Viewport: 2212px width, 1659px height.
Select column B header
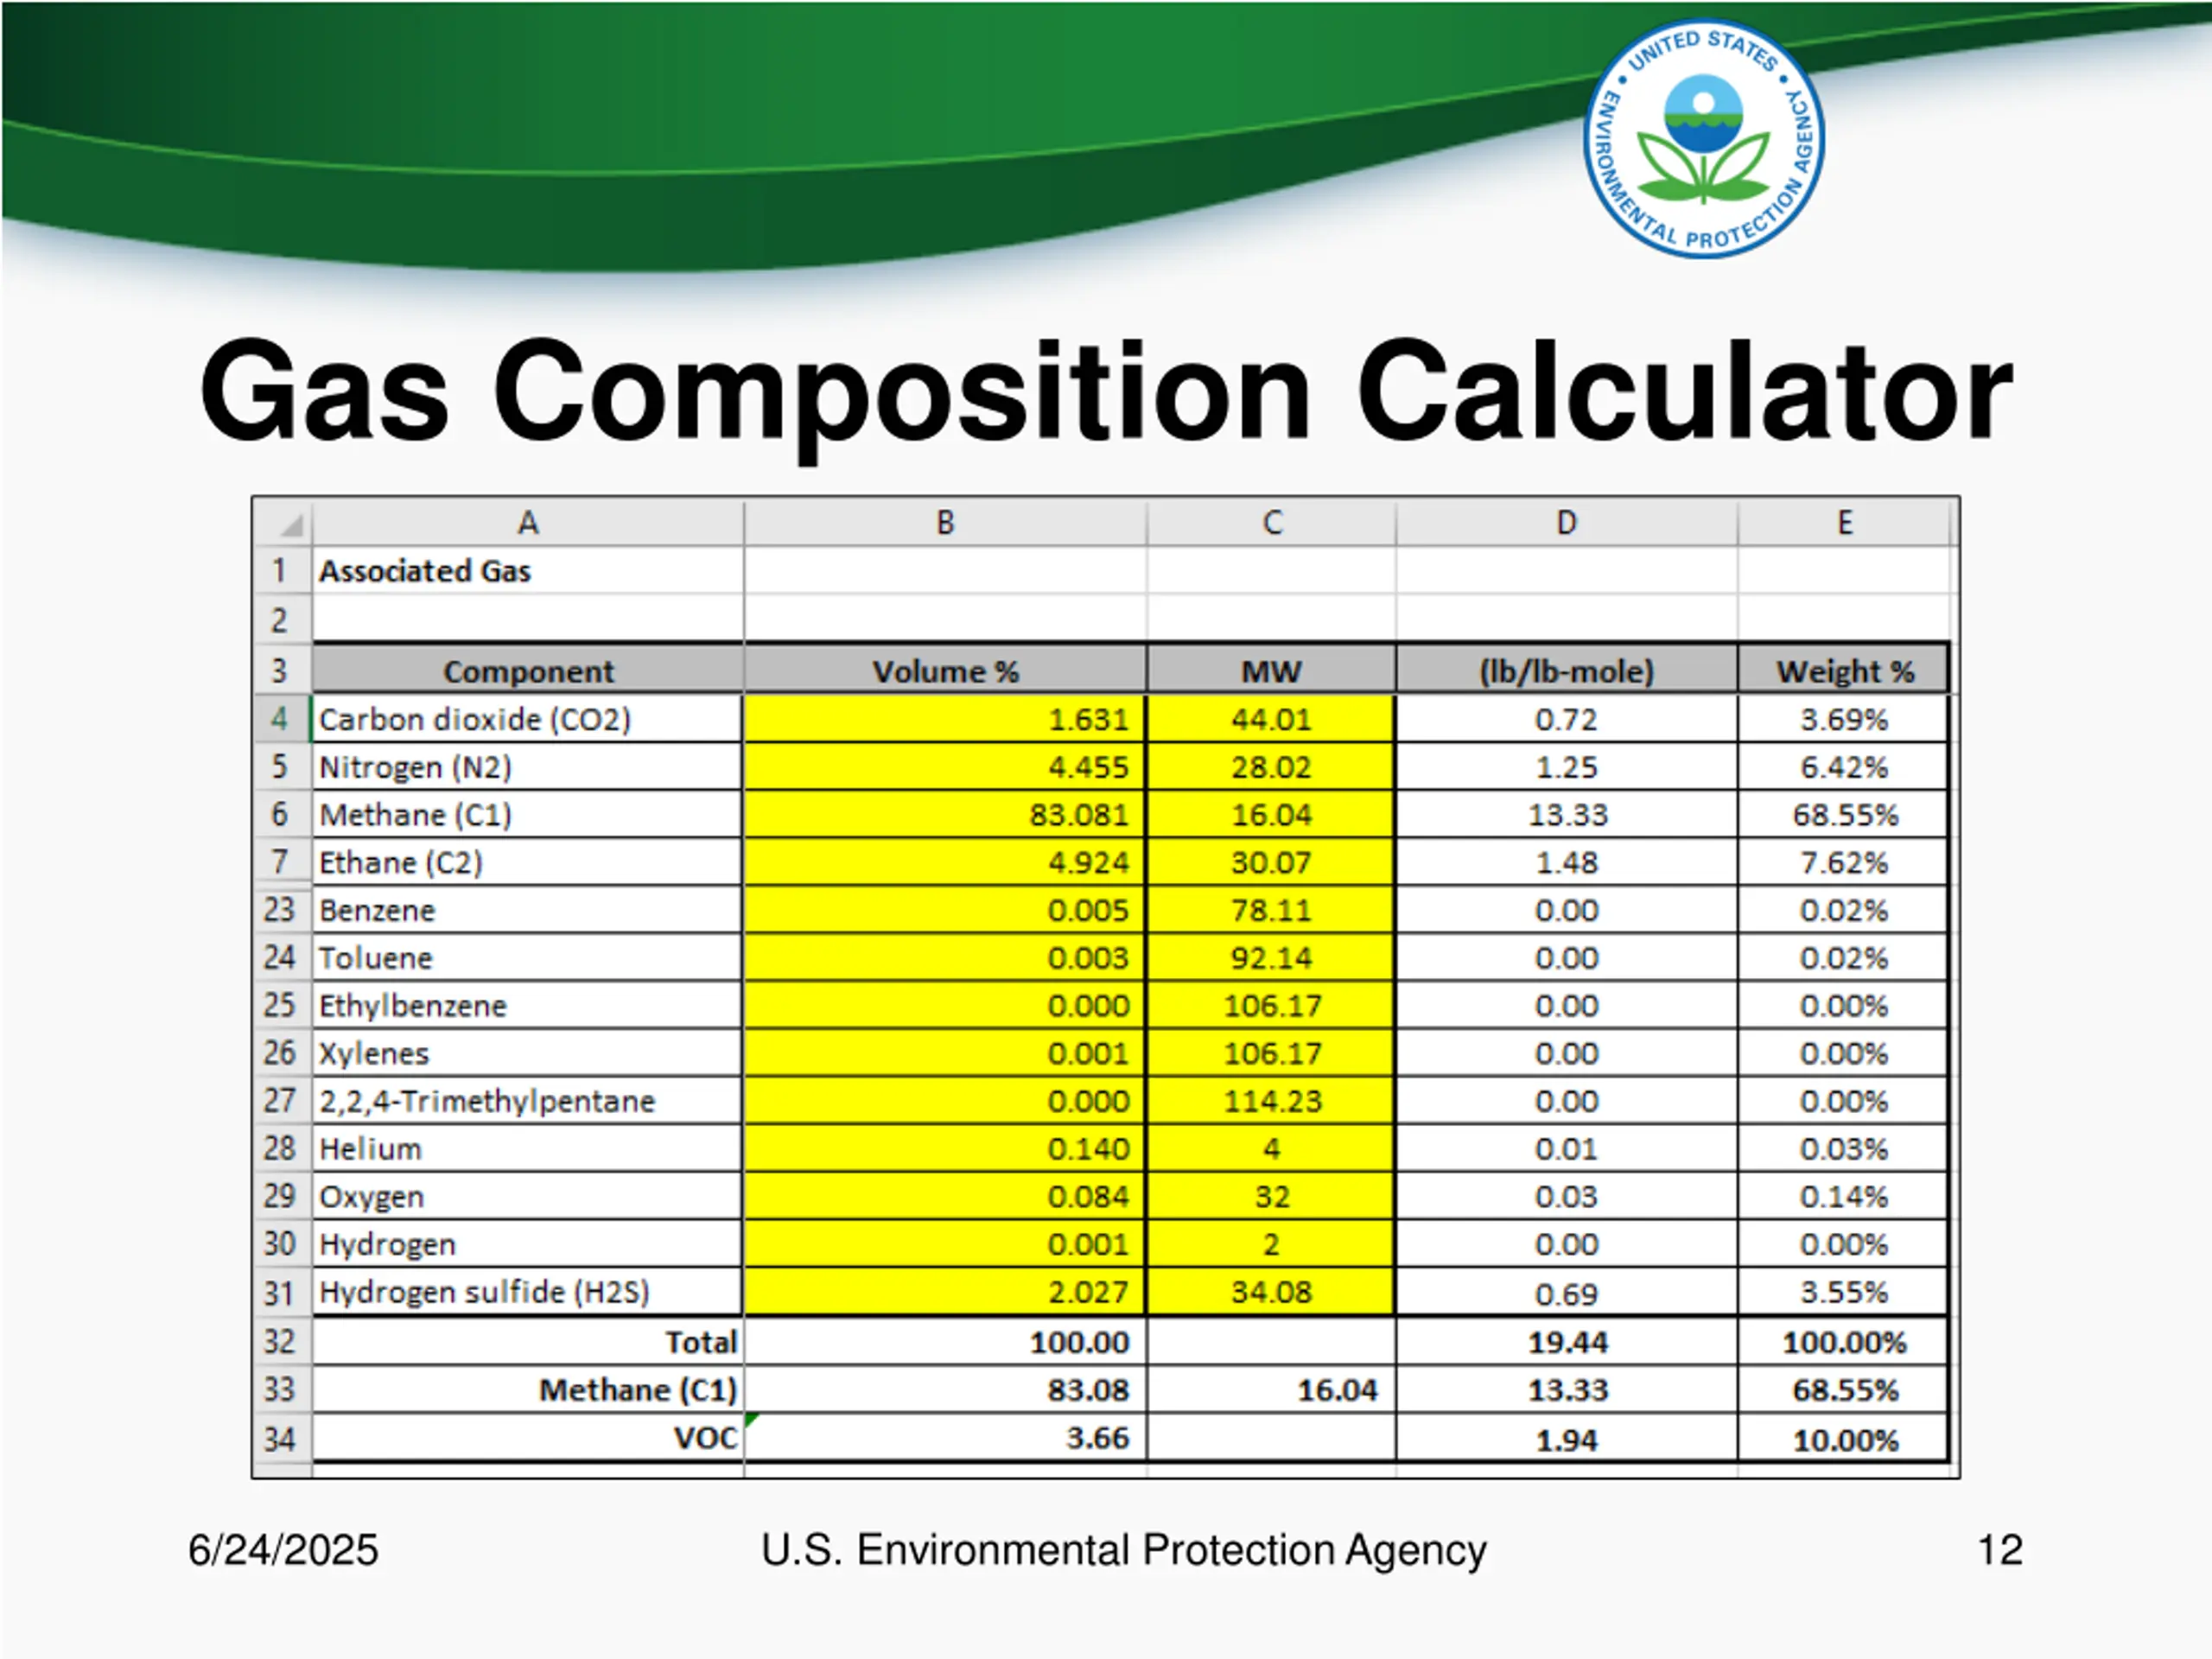pos(945,523)
